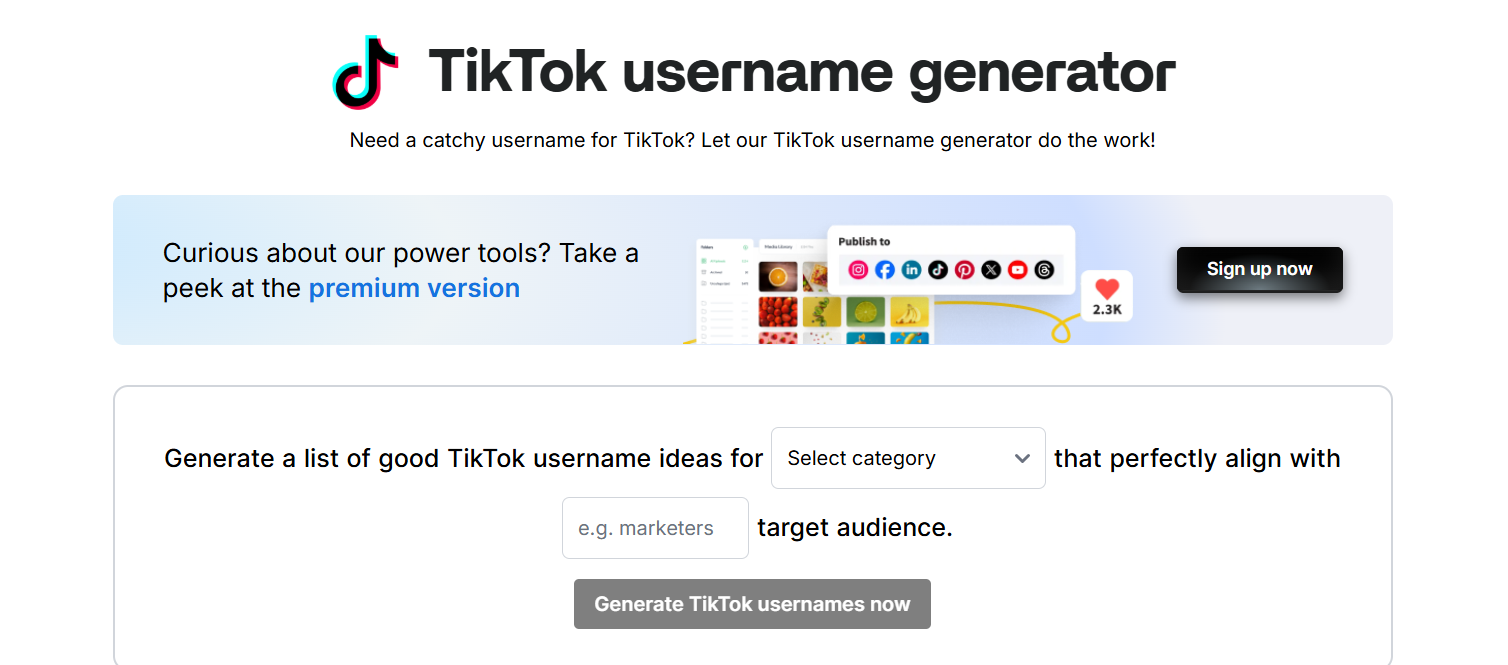Select the Instagram icon under Publish to
This screenshot has height=665, width=1508.
pyautogui.click(x=859, y=270)
